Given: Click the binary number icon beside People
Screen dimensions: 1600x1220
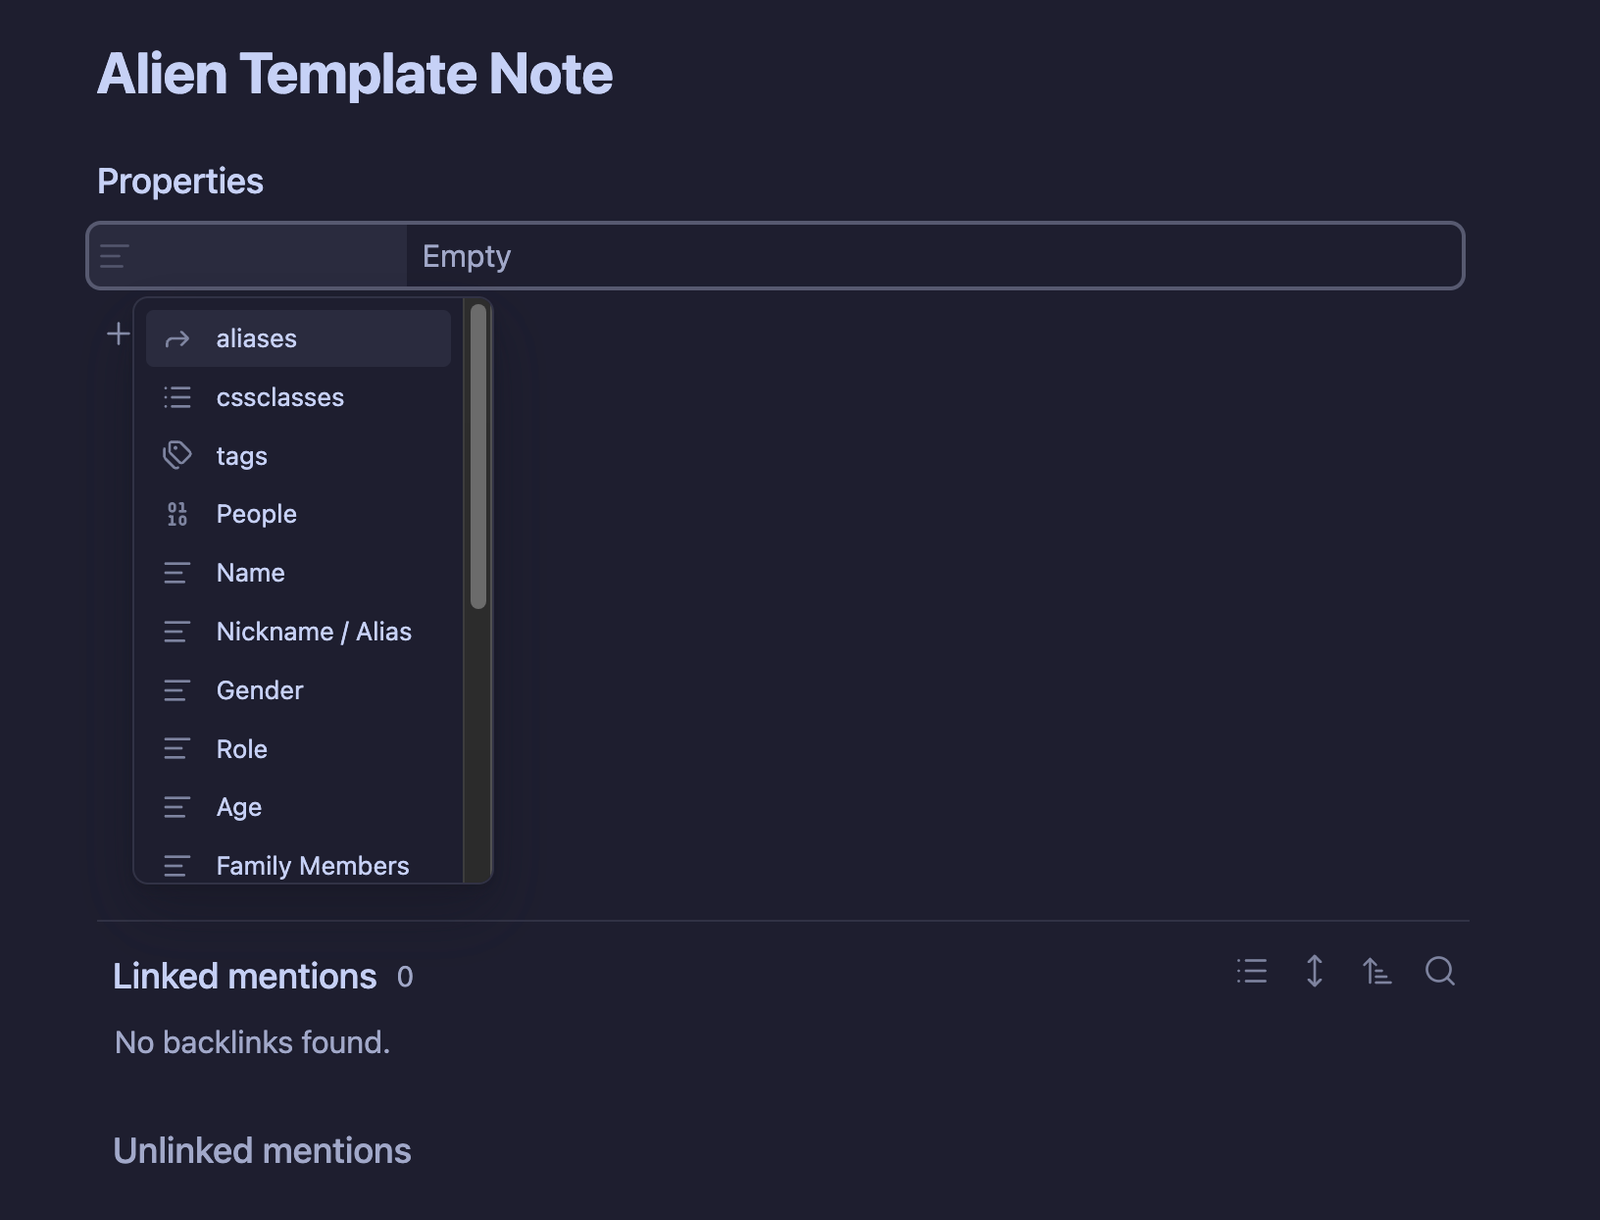Looking at the screenshot, I should click(x=177, y=514).
